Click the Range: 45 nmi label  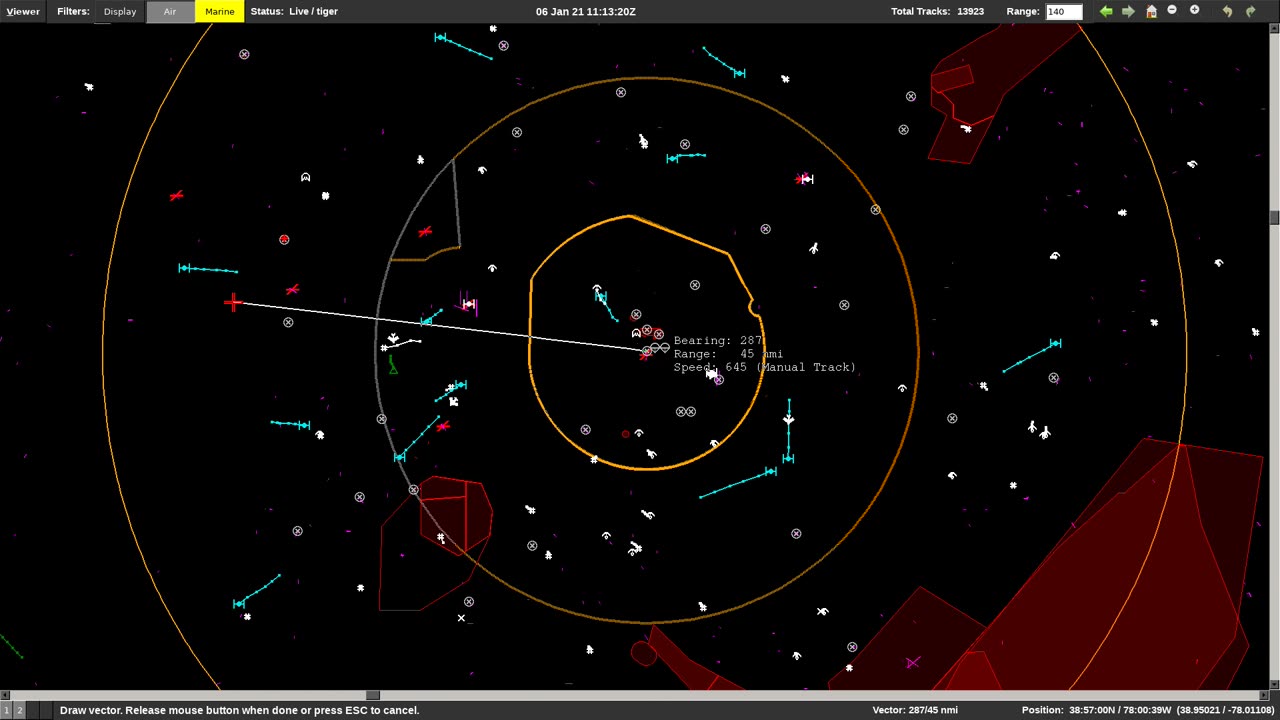click(x=728, y=354)
